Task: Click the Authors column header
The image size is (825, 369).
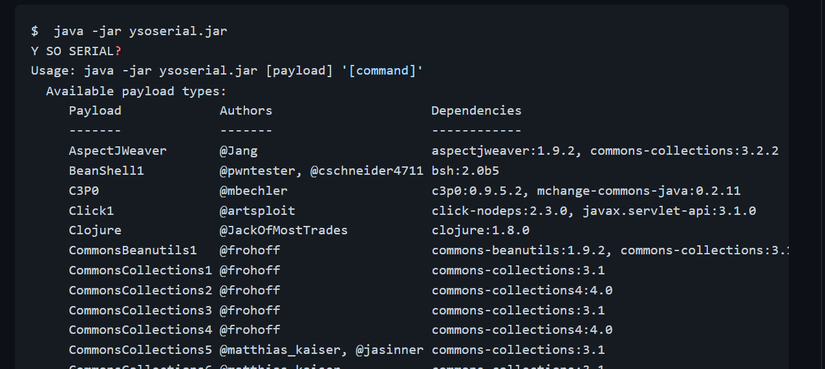Action: (246, 111)
